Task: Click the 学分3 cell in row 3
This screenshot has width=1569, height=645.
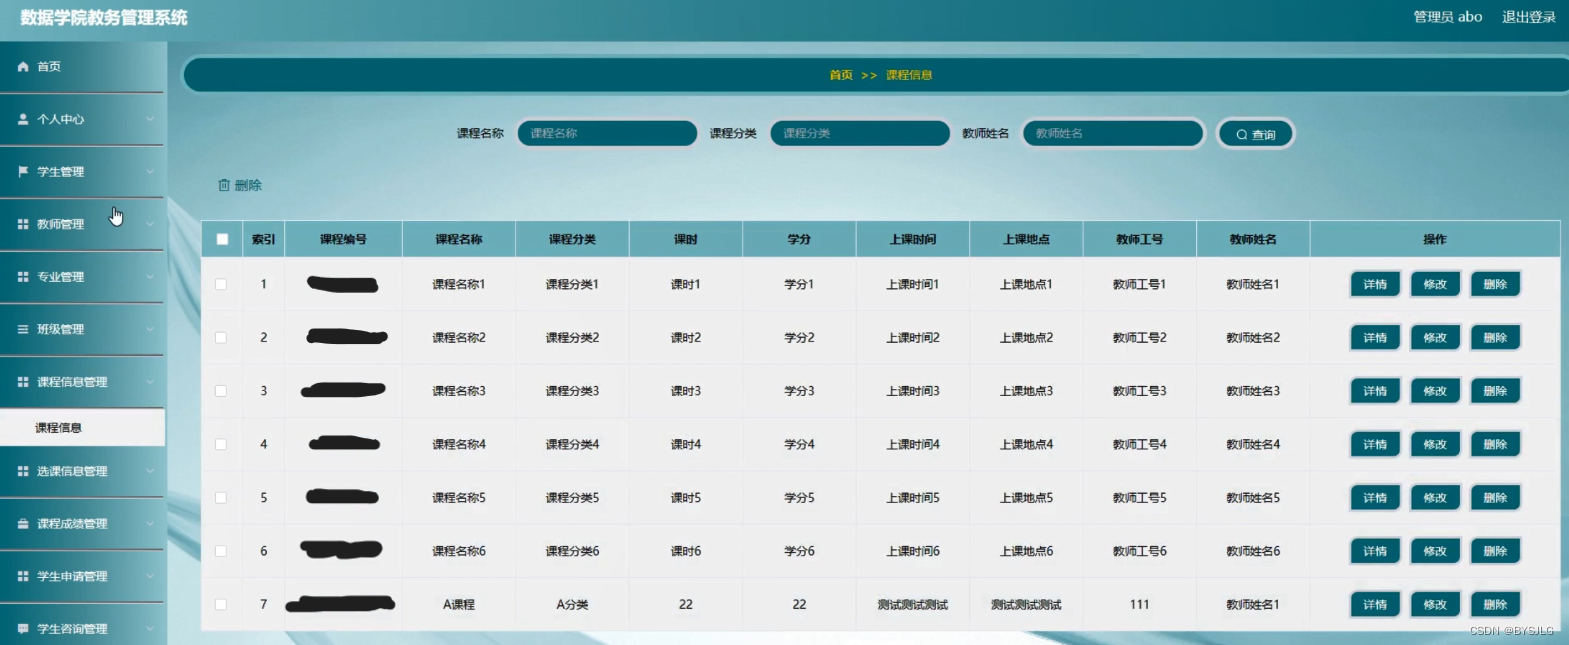Action: (x=799, y=391)
